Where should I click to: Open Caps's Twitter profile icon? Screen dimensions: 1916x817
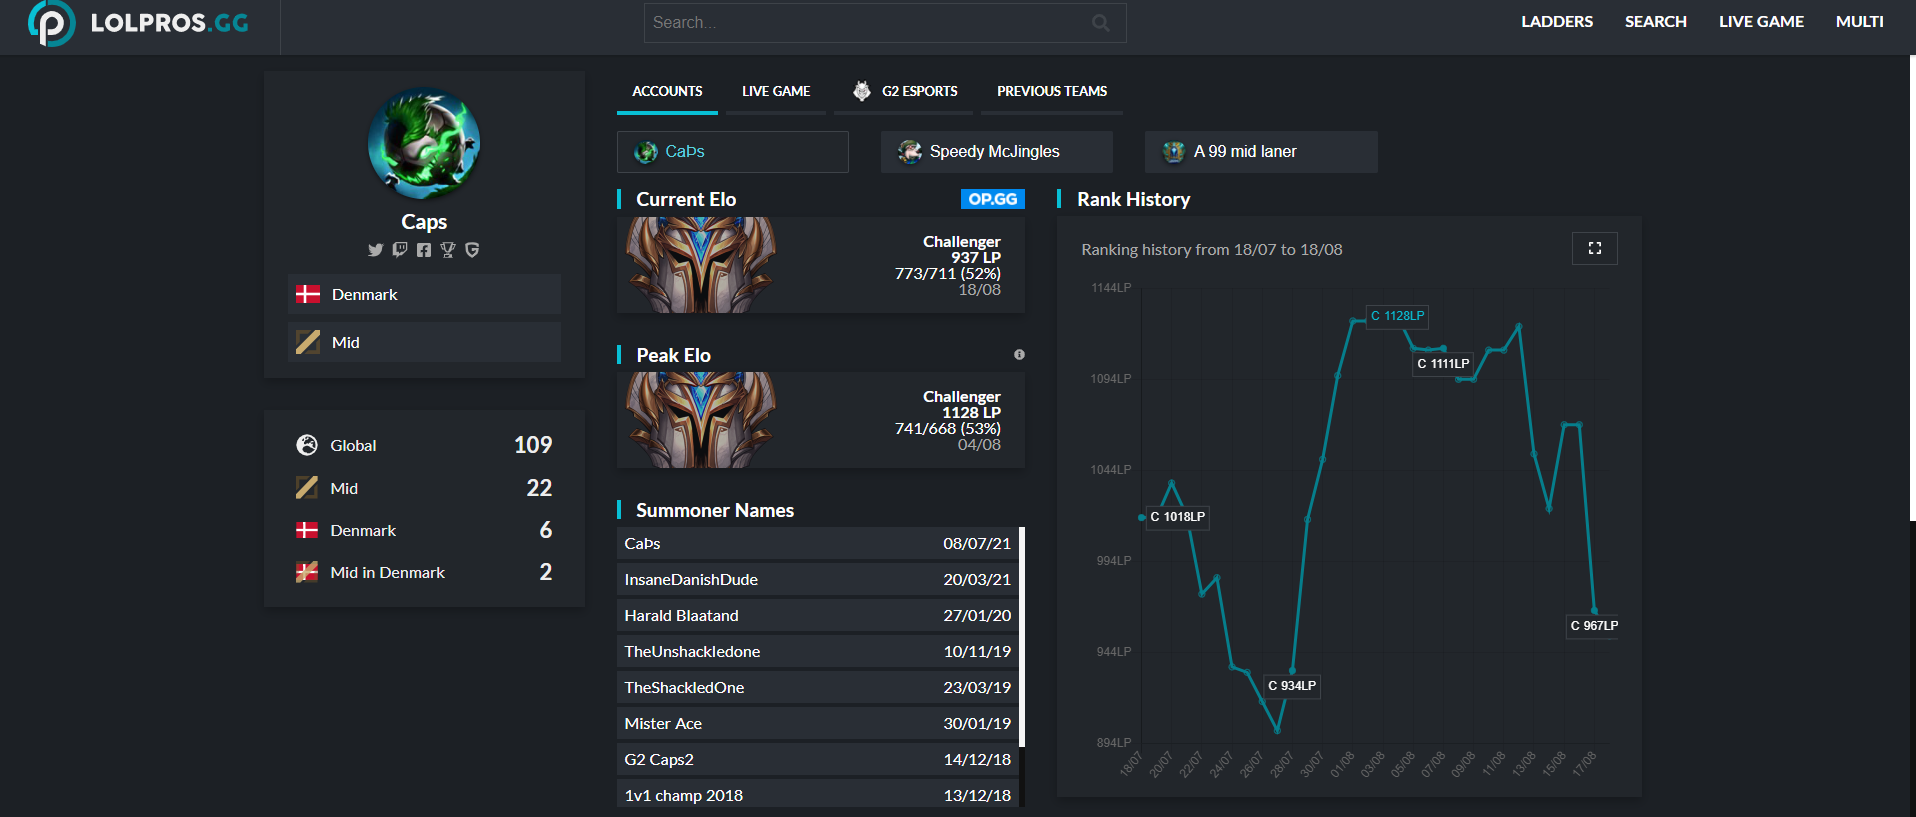[375, 250]
